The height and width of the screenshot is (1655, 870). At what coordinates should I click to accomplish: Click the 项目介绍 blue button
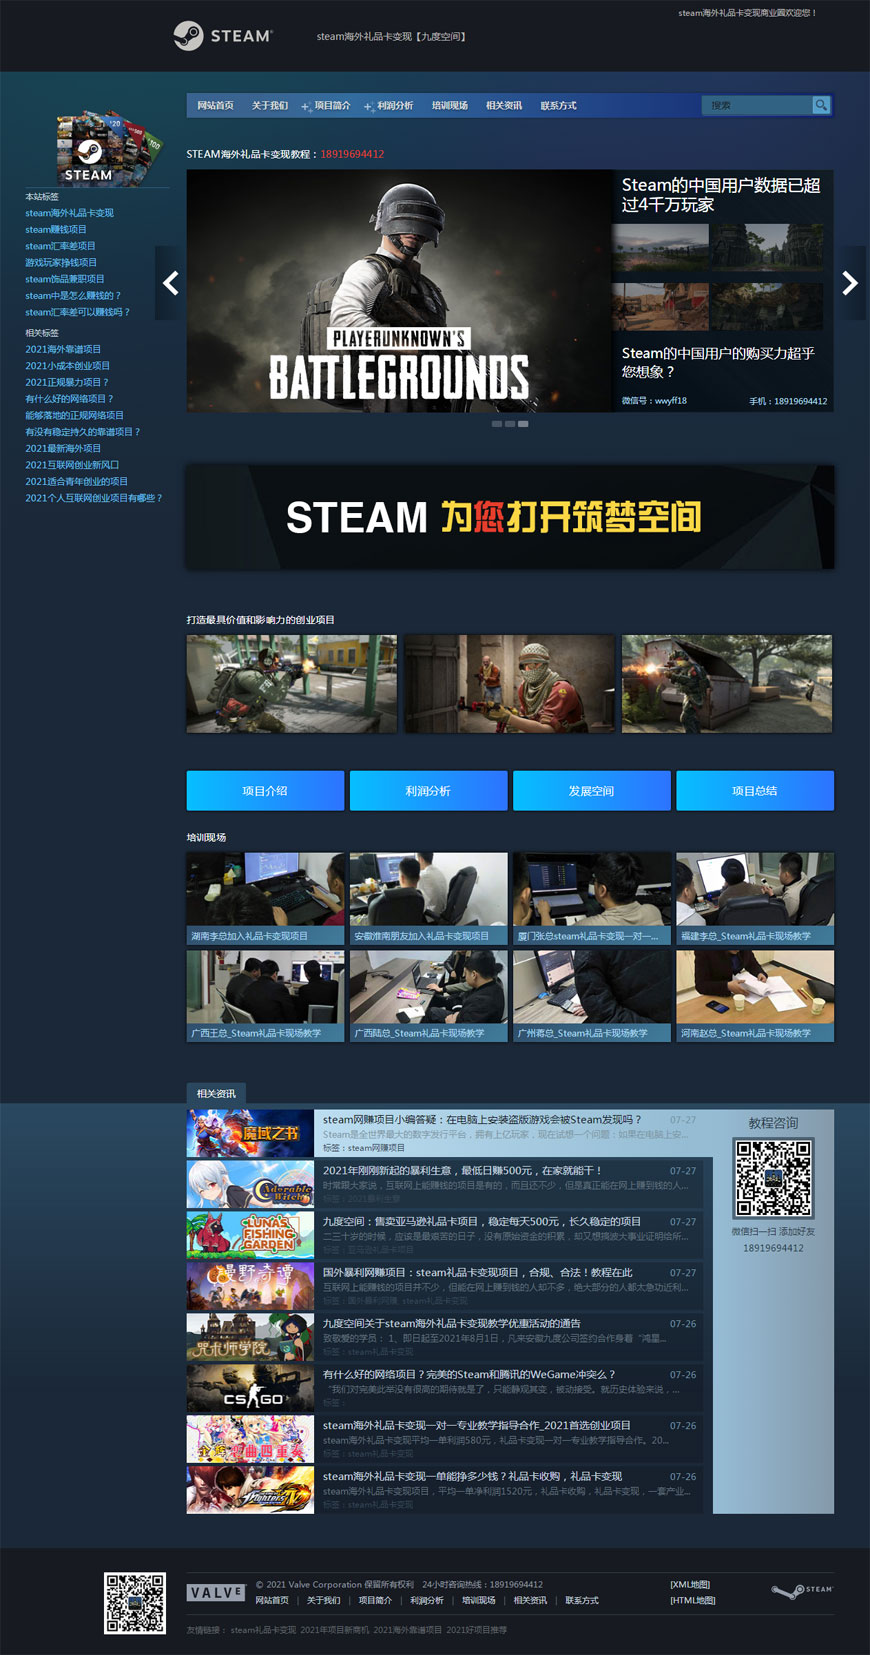tap(265, 790)
